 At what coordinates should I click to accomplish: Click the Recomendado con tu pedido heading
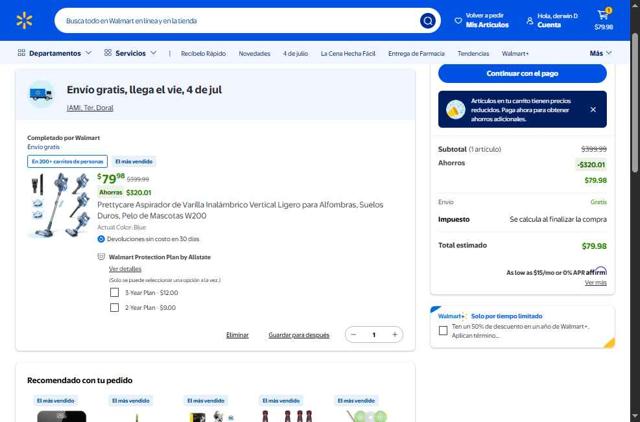[x=80, y=380]
